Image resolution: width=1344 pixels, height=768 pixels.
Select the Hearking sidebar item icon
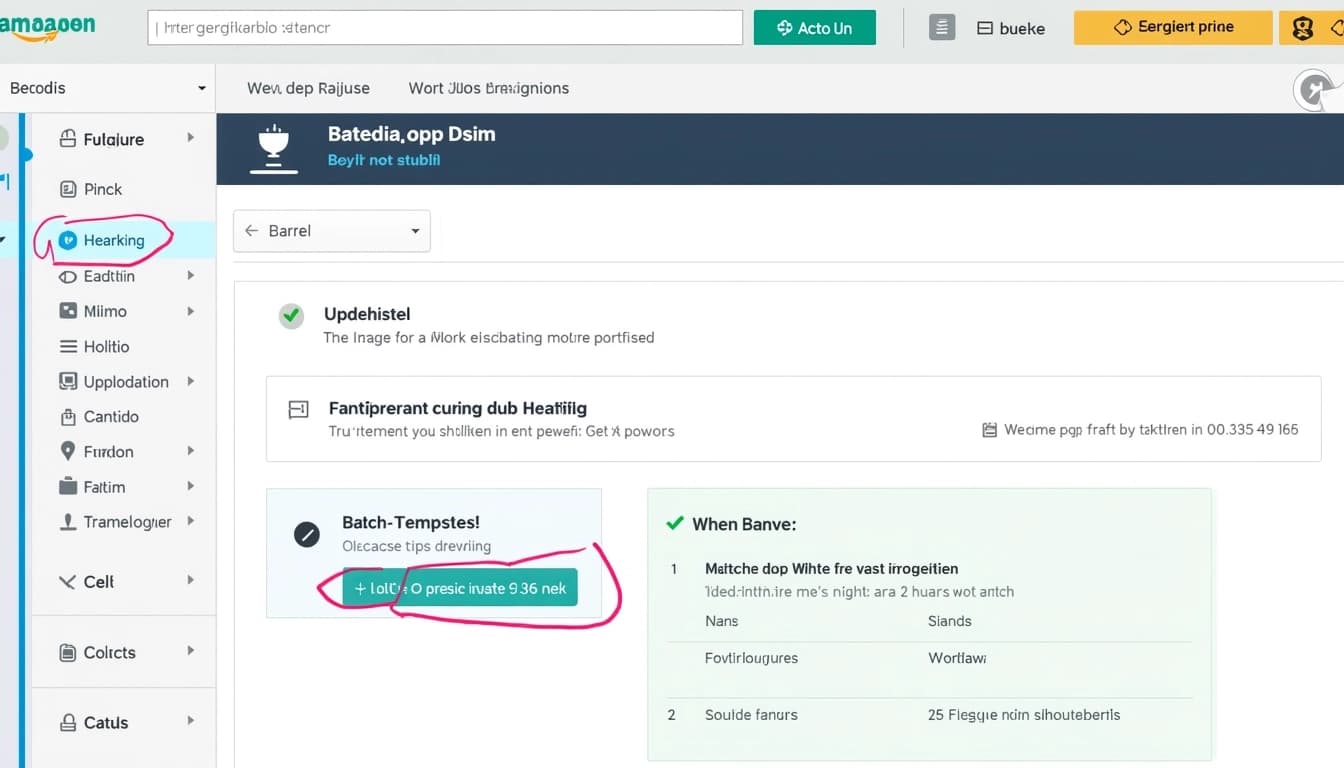click(68, 240)
